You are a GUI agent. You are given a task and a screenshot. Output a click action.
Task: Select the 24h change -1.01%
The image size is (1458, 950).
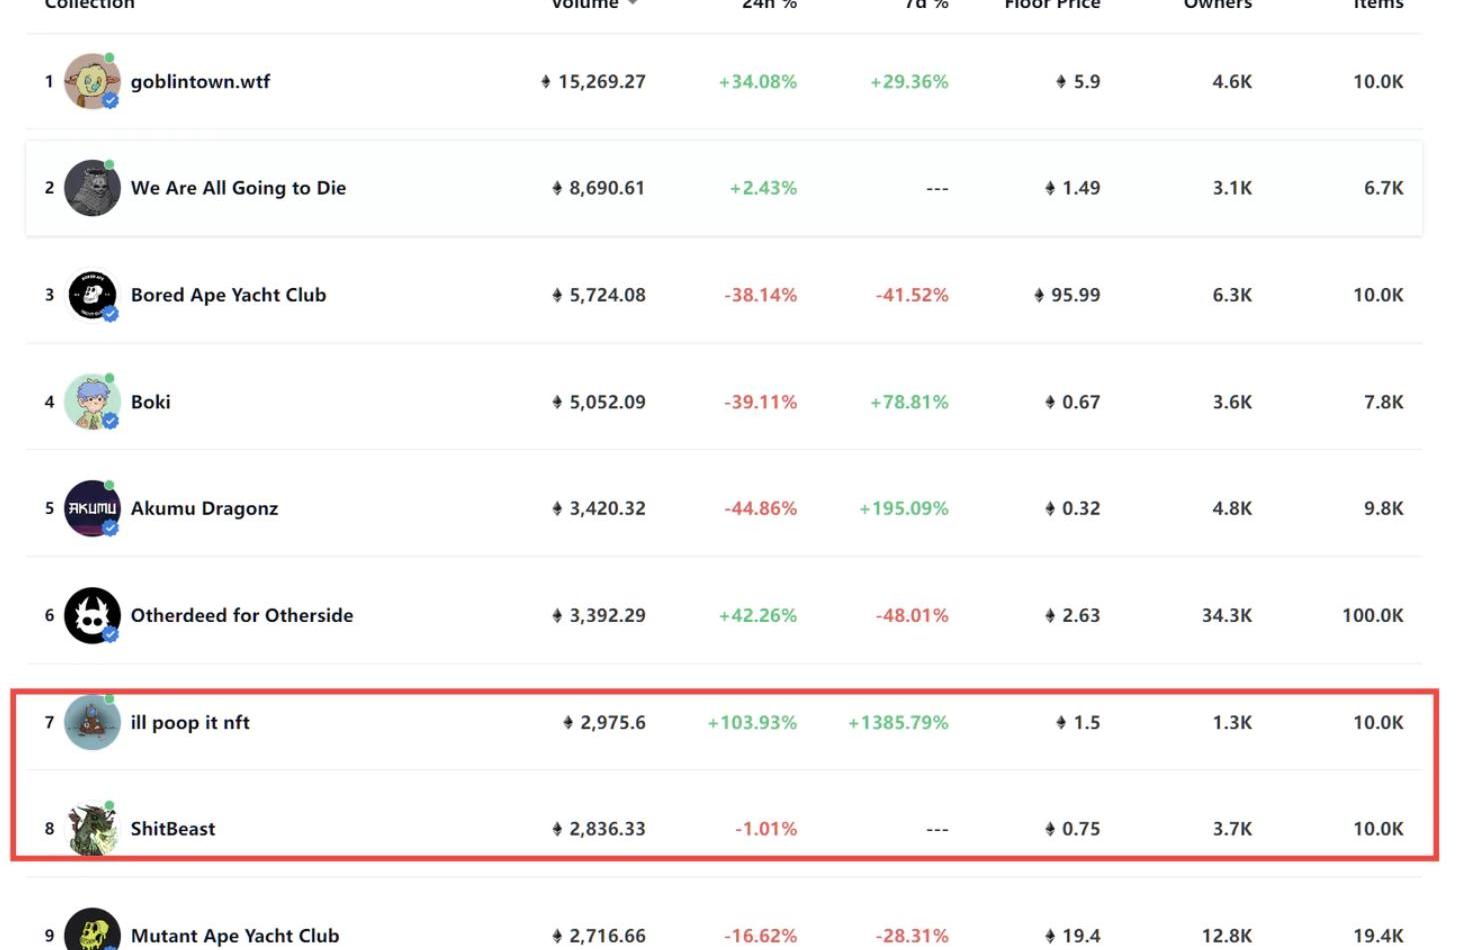pyautogui.click(x=766, y=829)
